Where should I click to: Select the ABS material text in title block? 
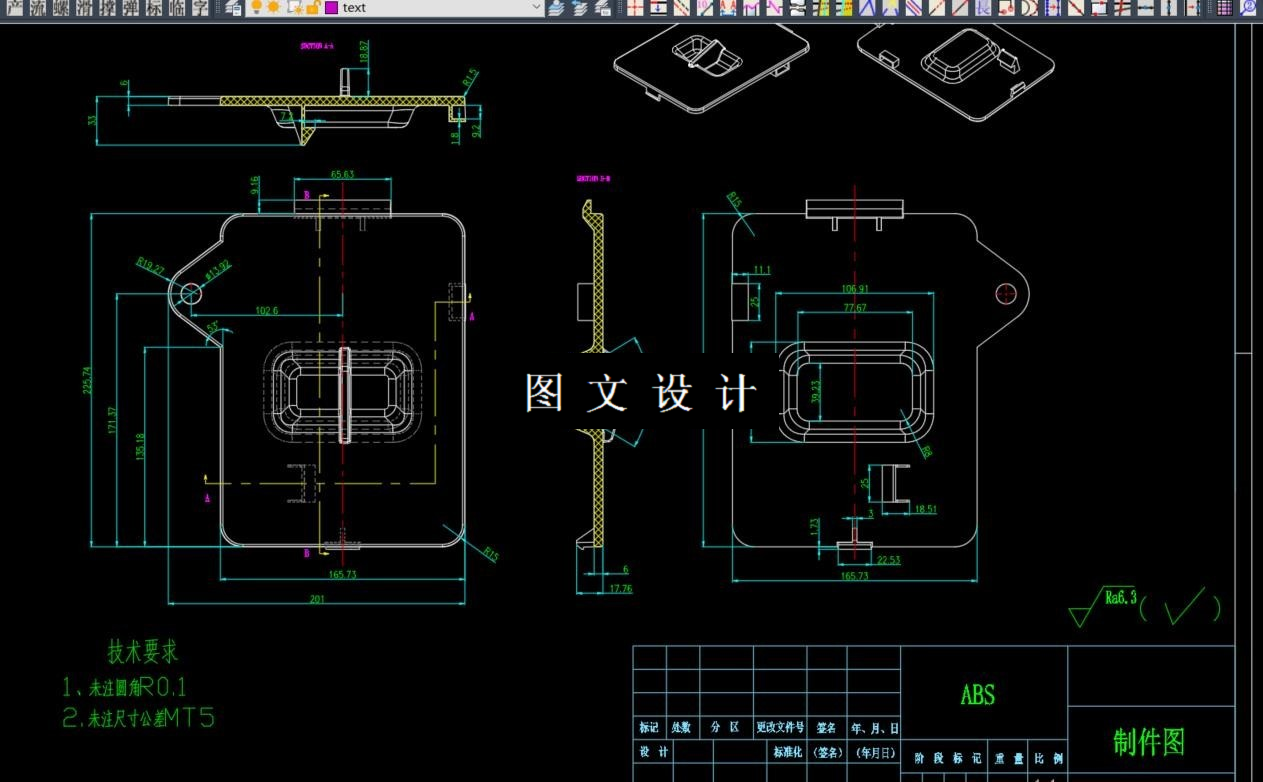977,694
